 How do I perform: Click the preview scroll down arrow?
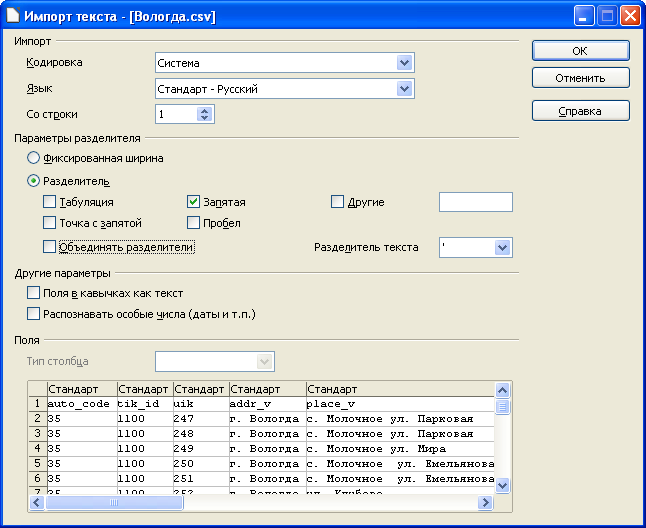[503, 485]
